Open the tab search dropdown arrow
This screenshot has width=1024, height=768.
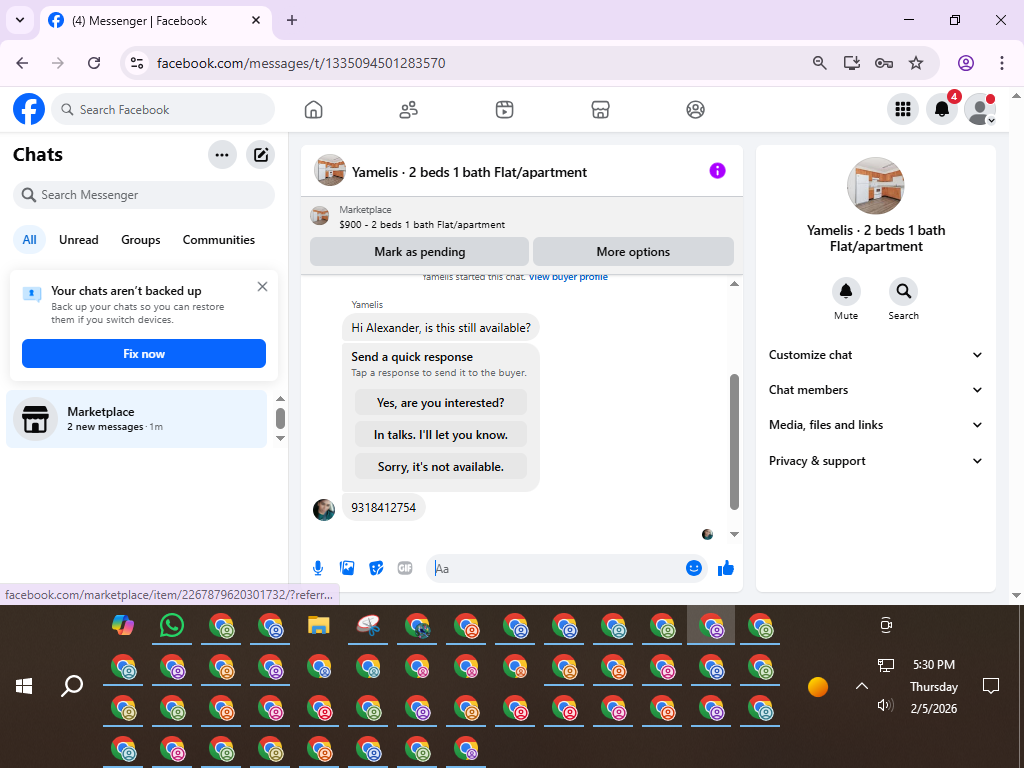point(20,20)
